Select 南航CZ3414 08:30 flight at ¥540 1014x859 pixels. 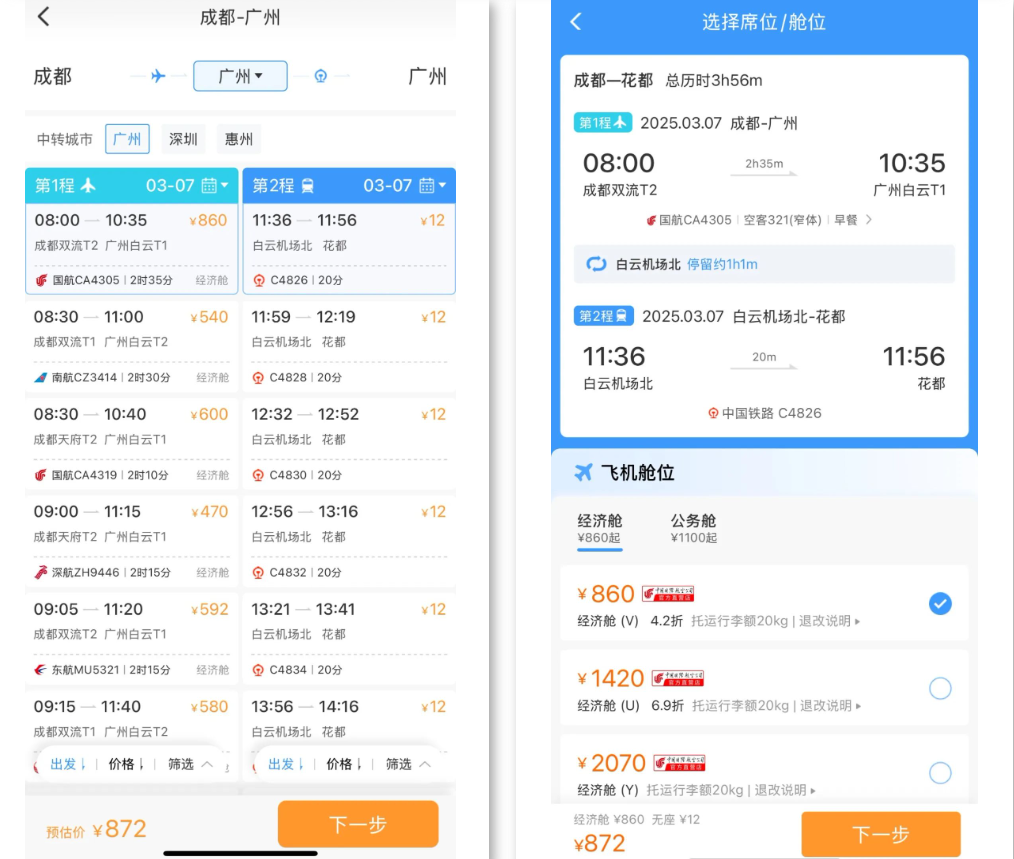[x=131, y=346]
